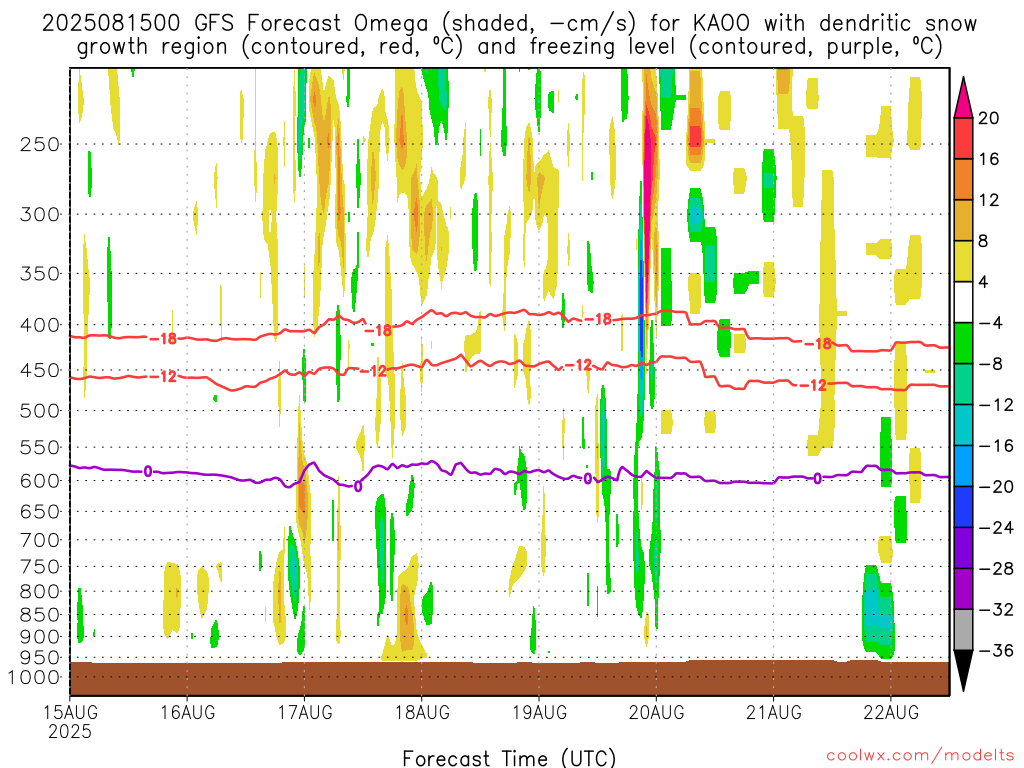Choose the cyan -16 to -12 colorbar segment
The image size is (1024, 768).
tap(963, 425)
